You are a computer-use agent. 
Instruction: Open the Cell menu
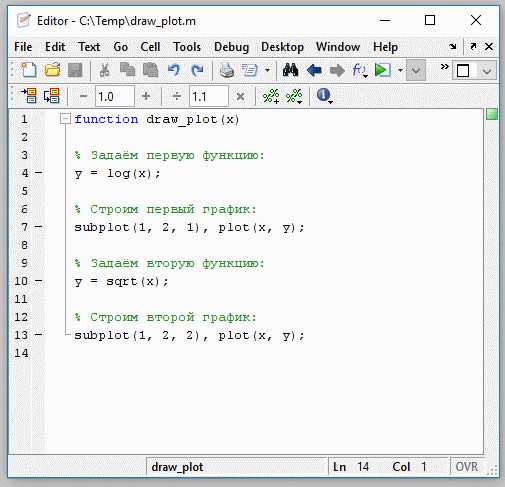pos(150,47)
